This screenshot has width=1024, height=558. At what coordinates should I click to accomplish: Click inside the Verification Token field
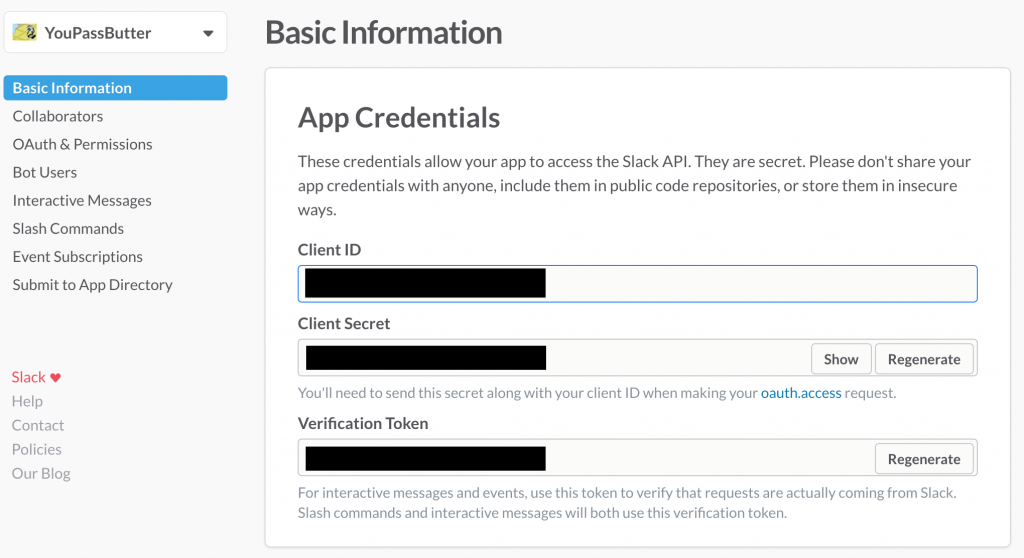click(x=586, y=457)
